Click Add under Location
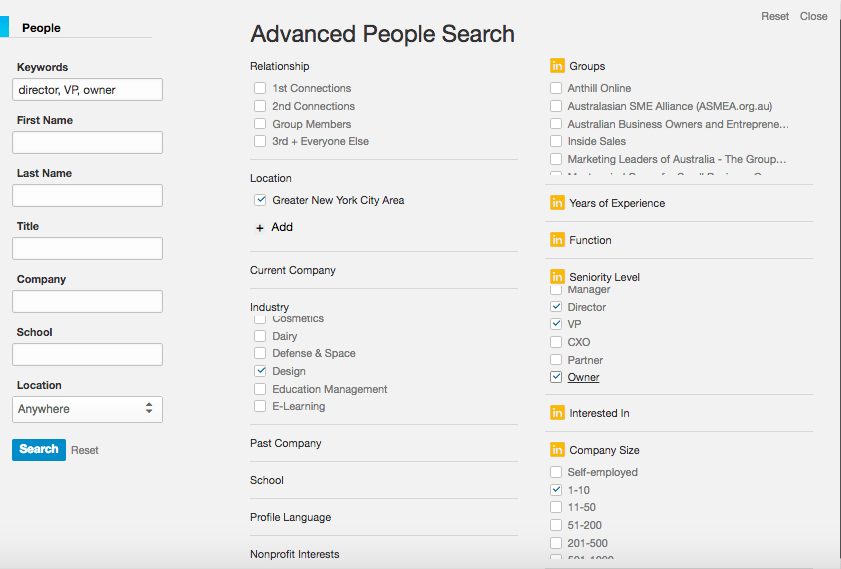The image size is (841, 569). pos(282,227)
